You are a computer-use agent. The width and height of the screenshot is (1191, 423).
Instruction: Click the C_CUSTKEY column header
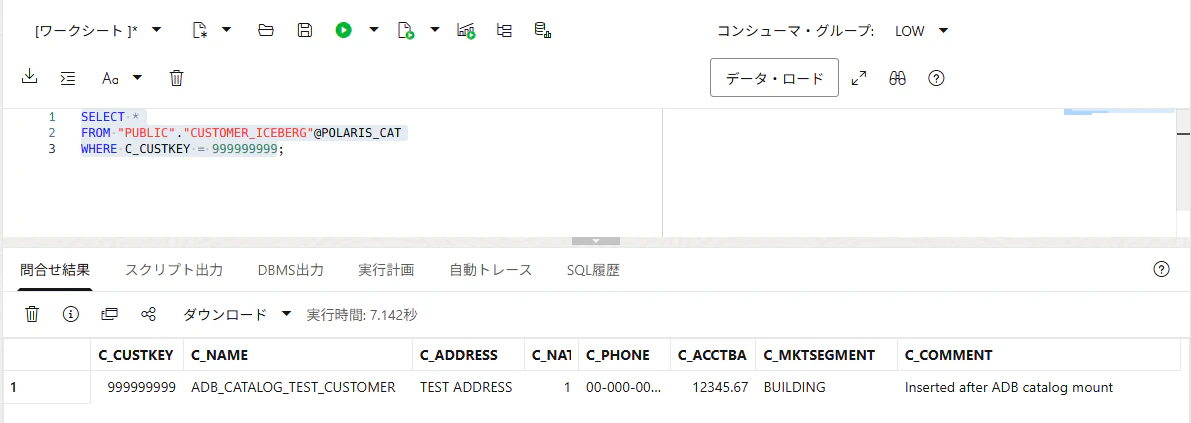(136, 355)
